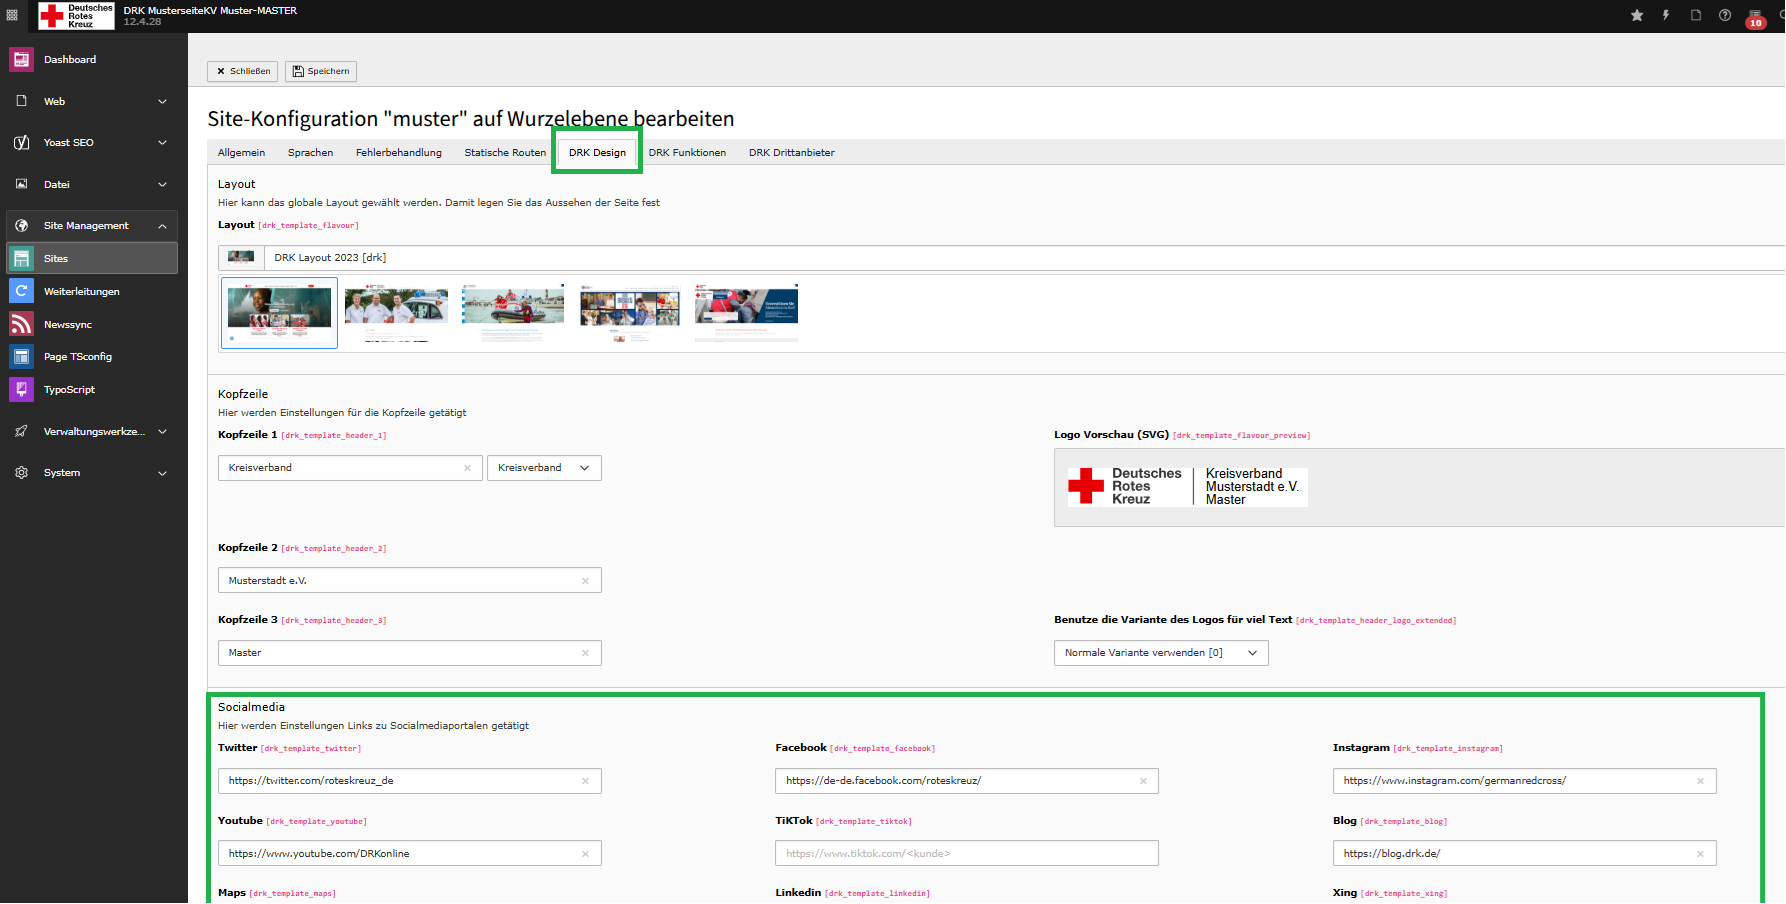
Task: Open the Newssync module icon
Action: 21,324
